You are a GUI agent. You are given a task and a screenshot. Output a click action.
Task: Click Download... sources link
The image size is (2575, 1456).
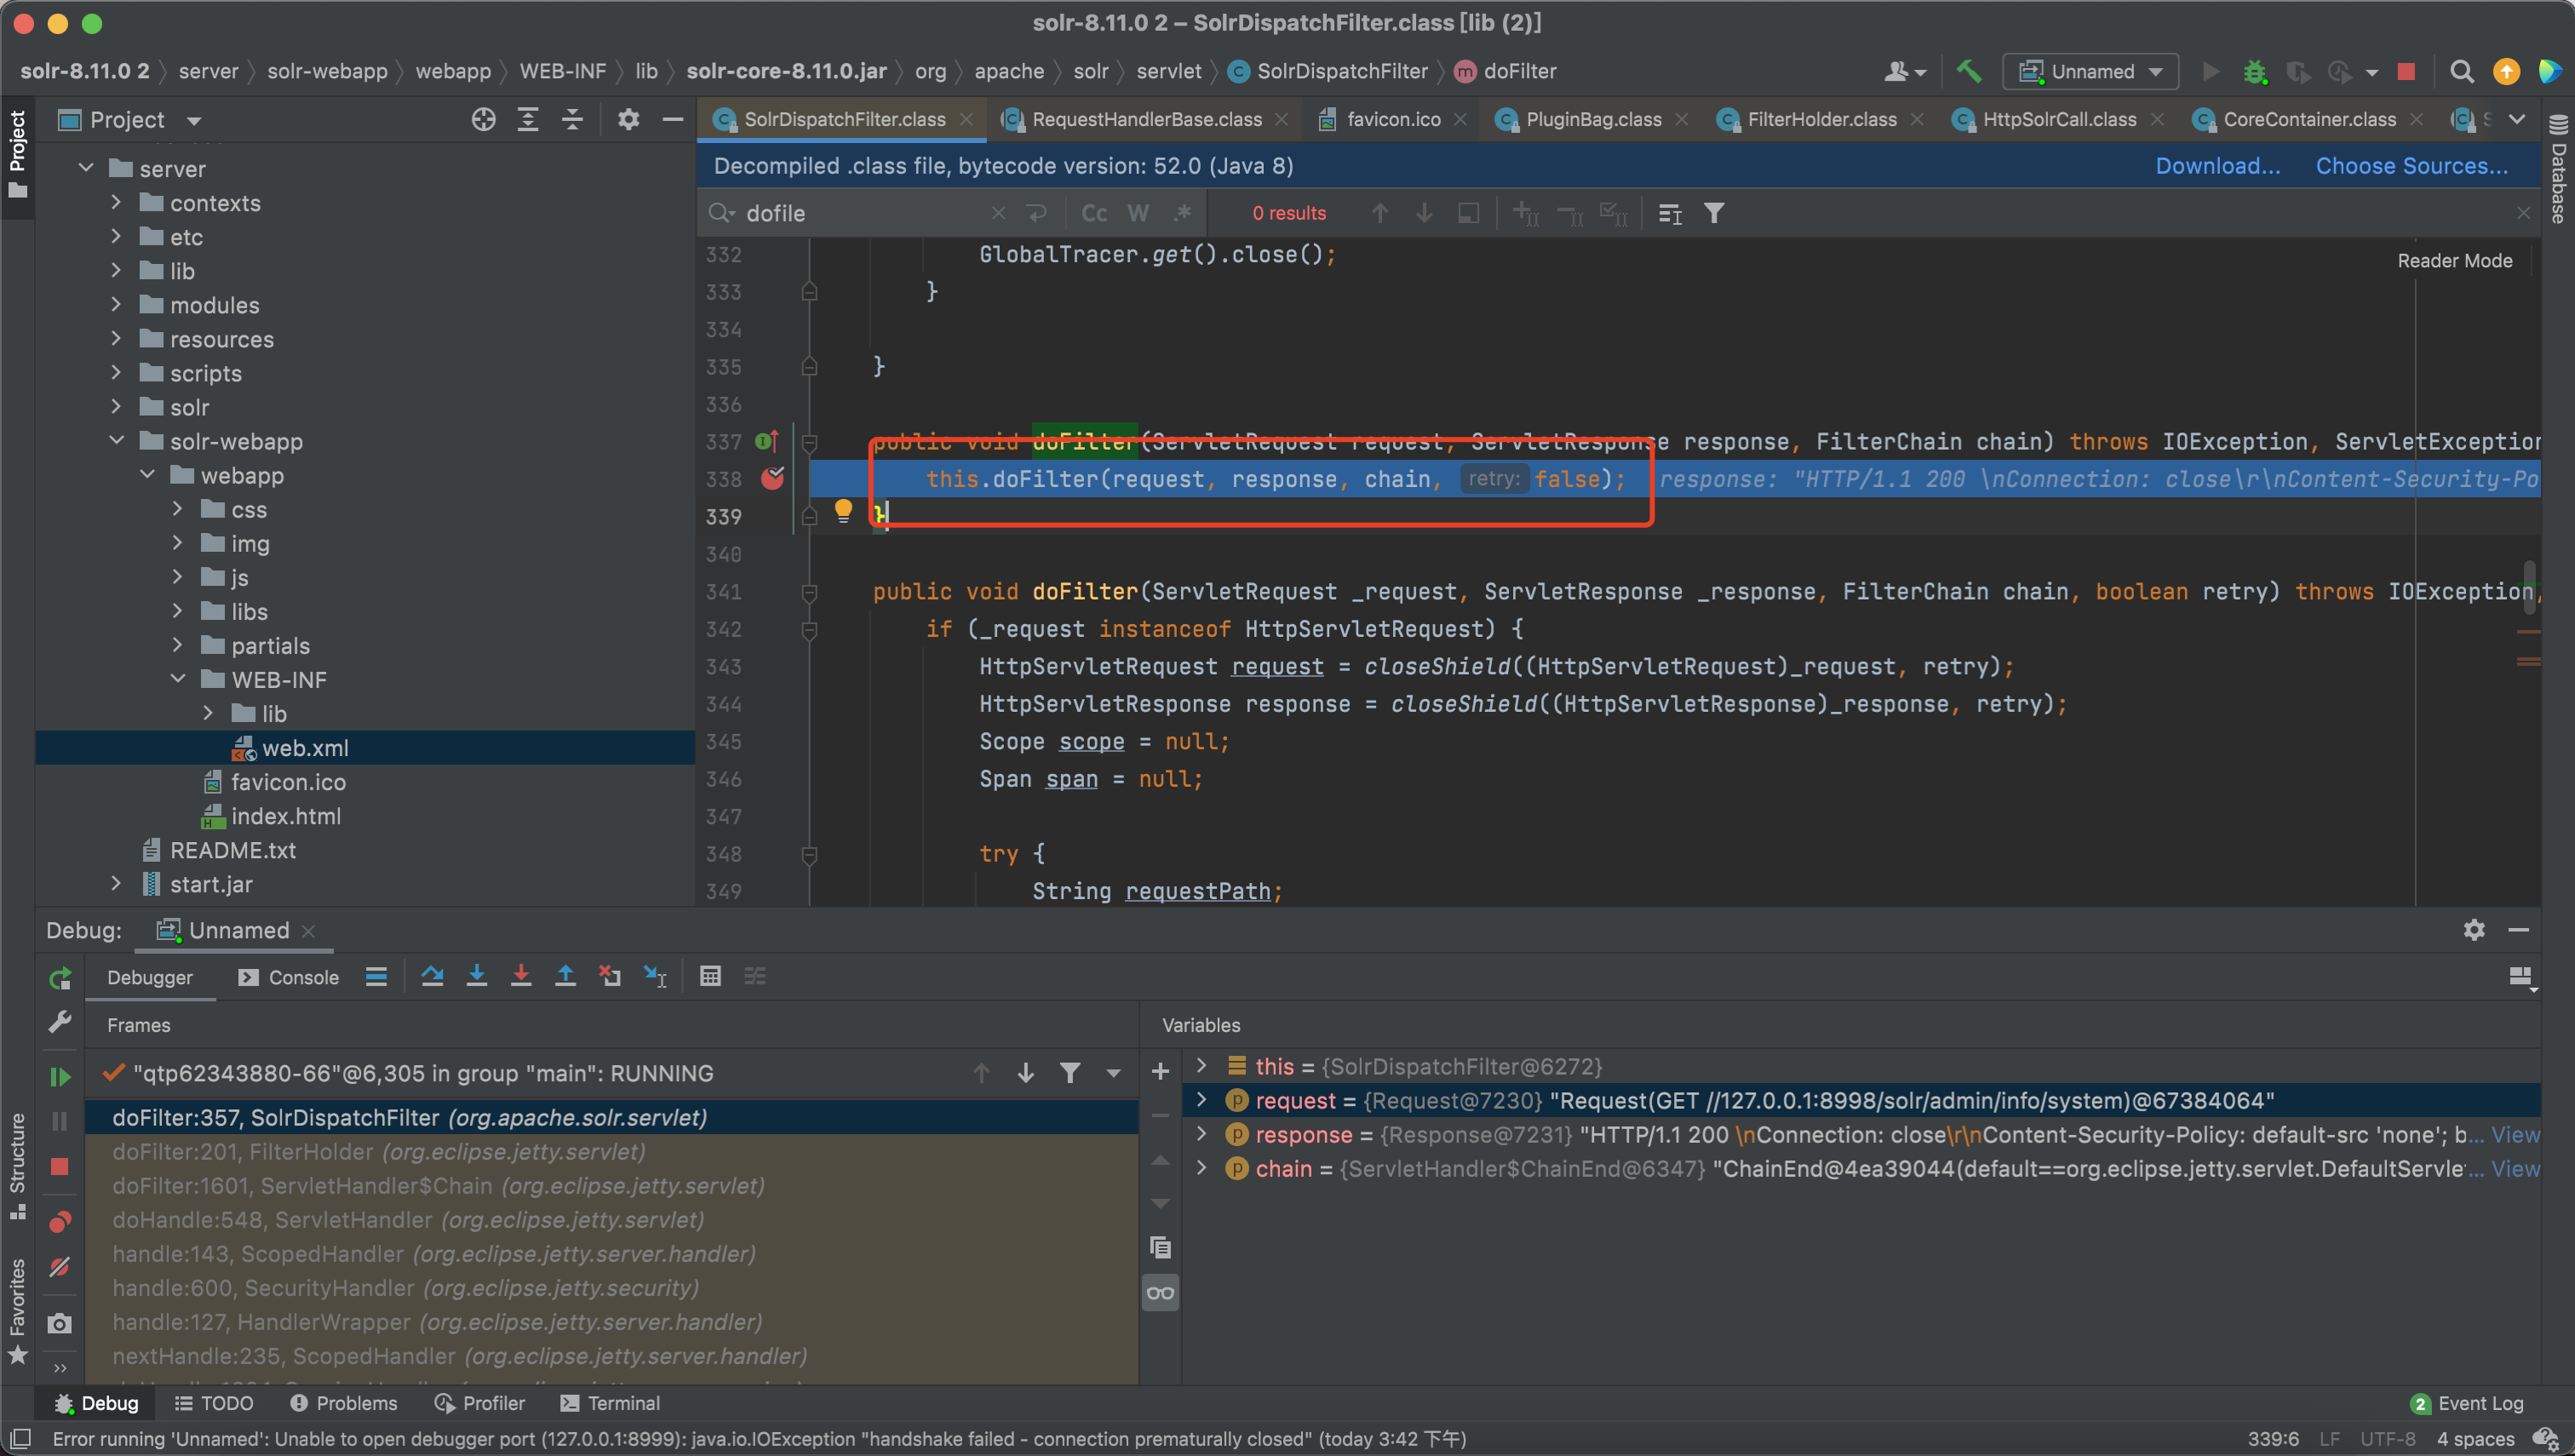[2218, 166]
